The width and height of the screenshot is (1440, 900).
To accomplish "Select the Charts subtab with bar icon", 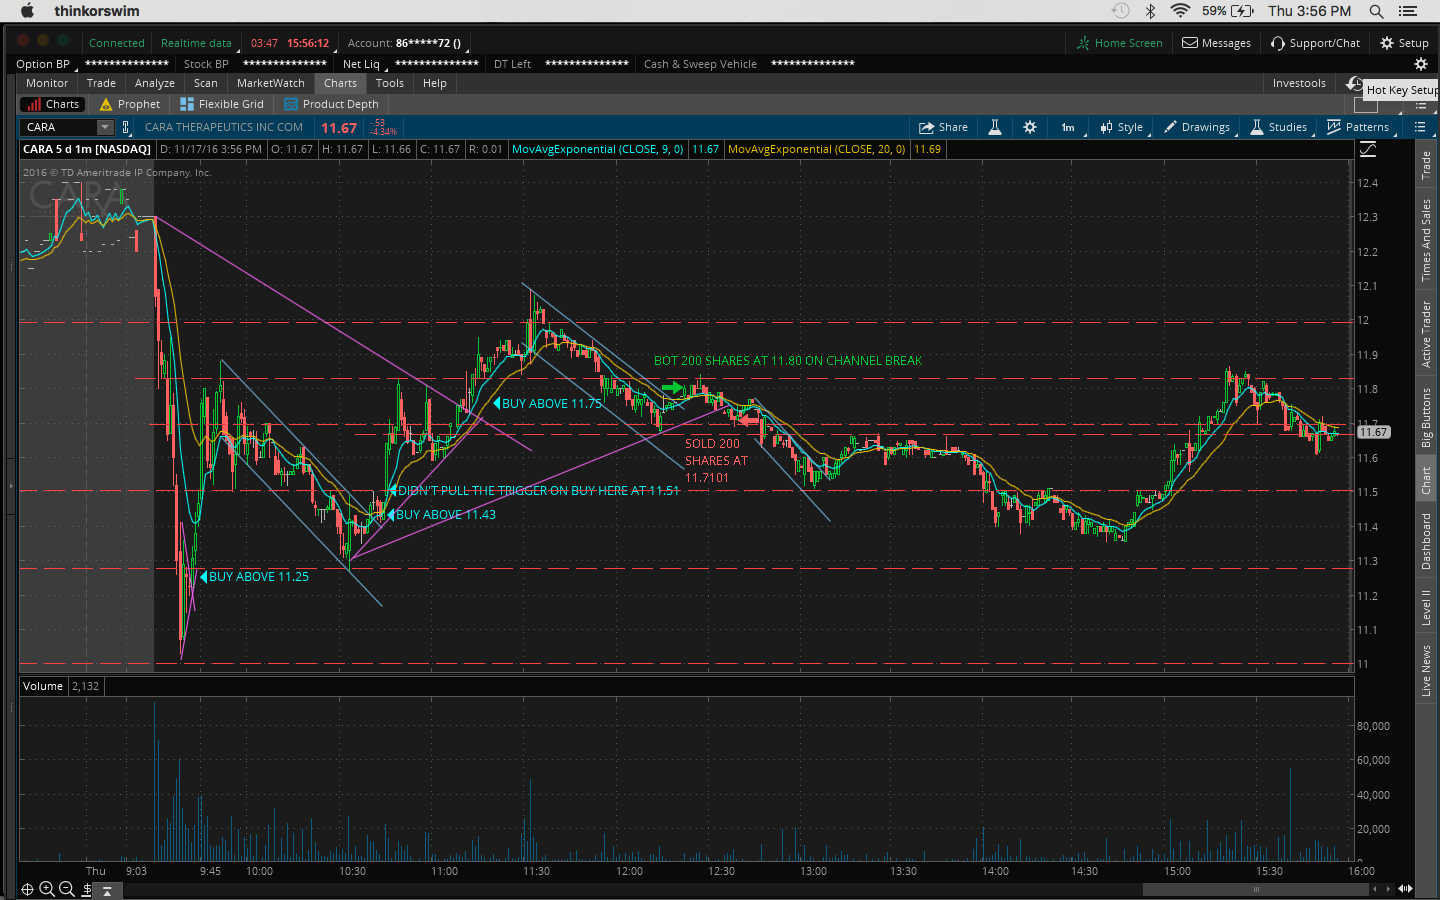I will (x=54, y=104).
